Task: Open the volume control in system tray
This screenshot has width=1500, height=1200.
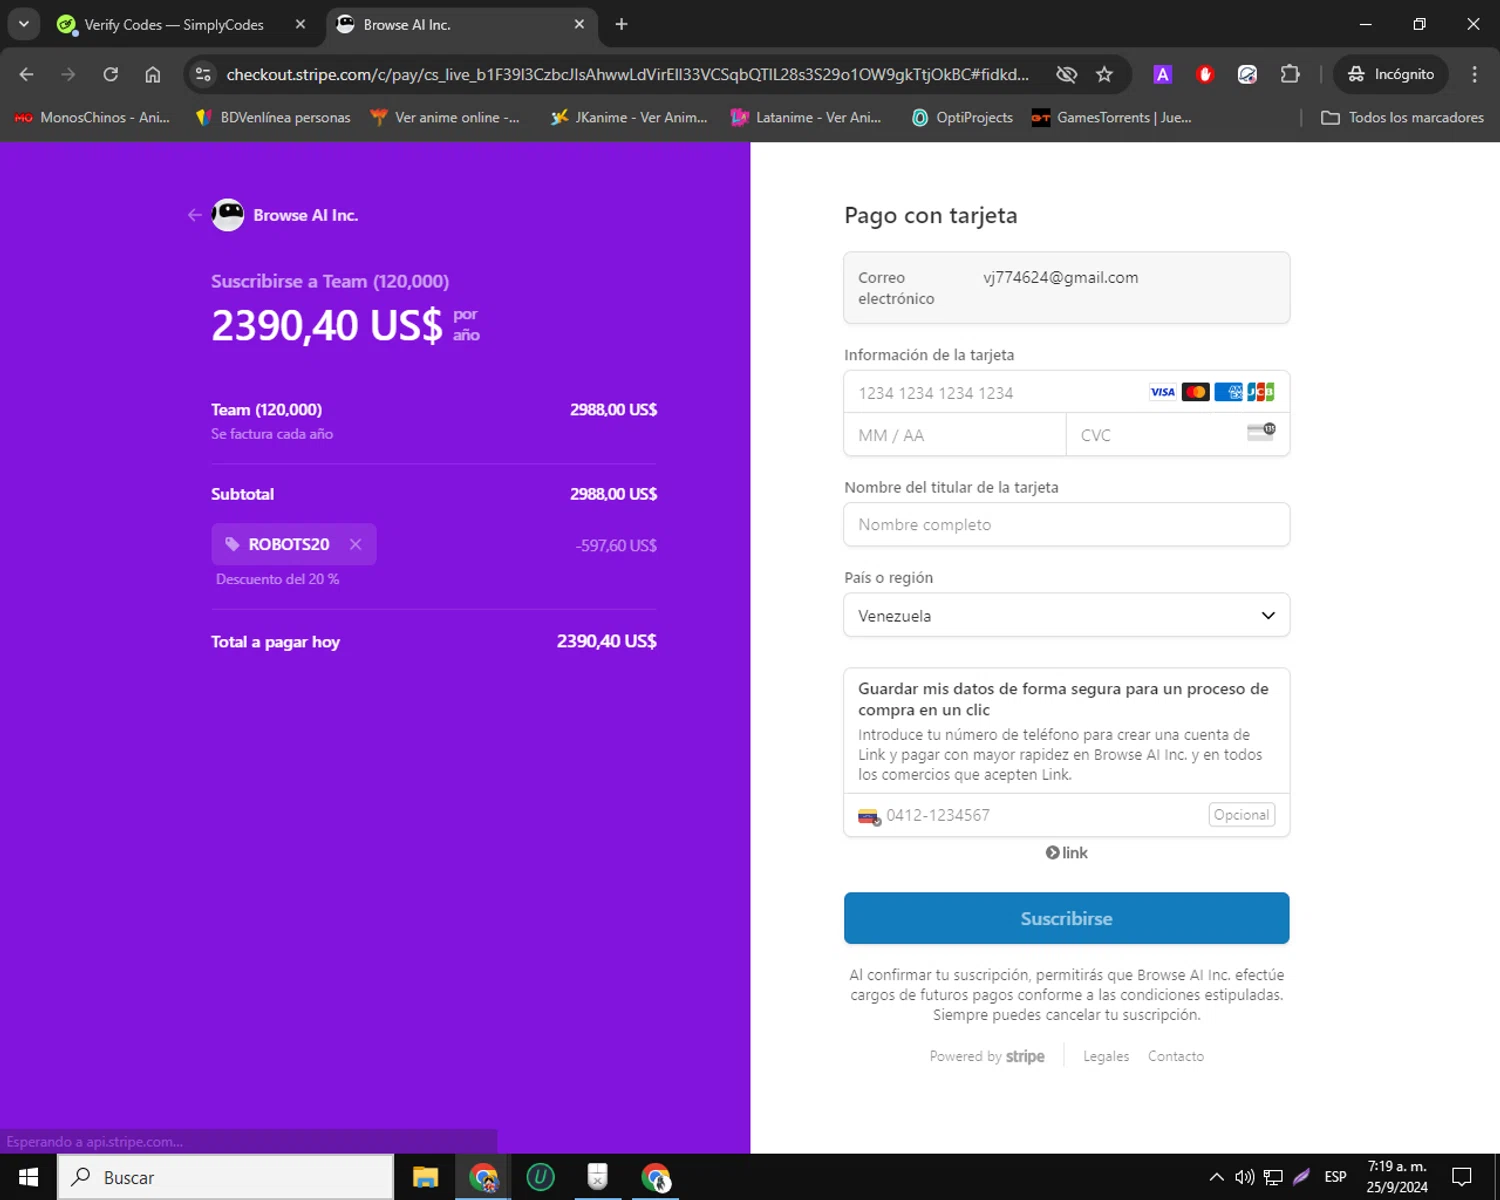Action: click(x=1244, y=1177)
